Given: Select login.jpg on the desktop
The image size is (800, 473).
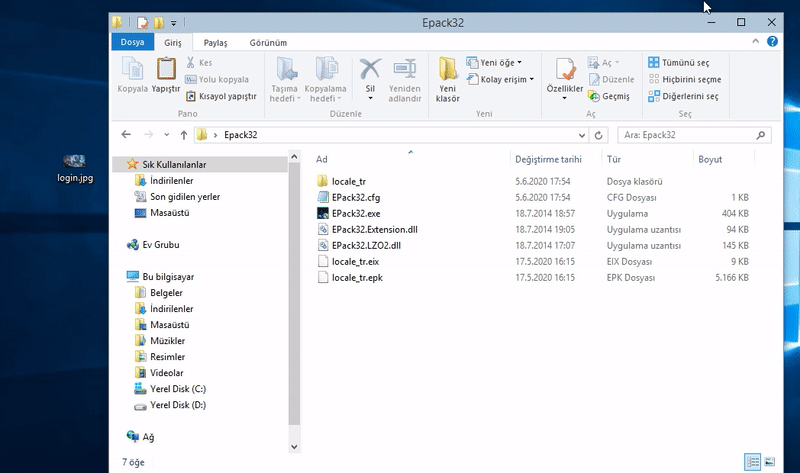Looking at the screenshot, I should [75, 168].
